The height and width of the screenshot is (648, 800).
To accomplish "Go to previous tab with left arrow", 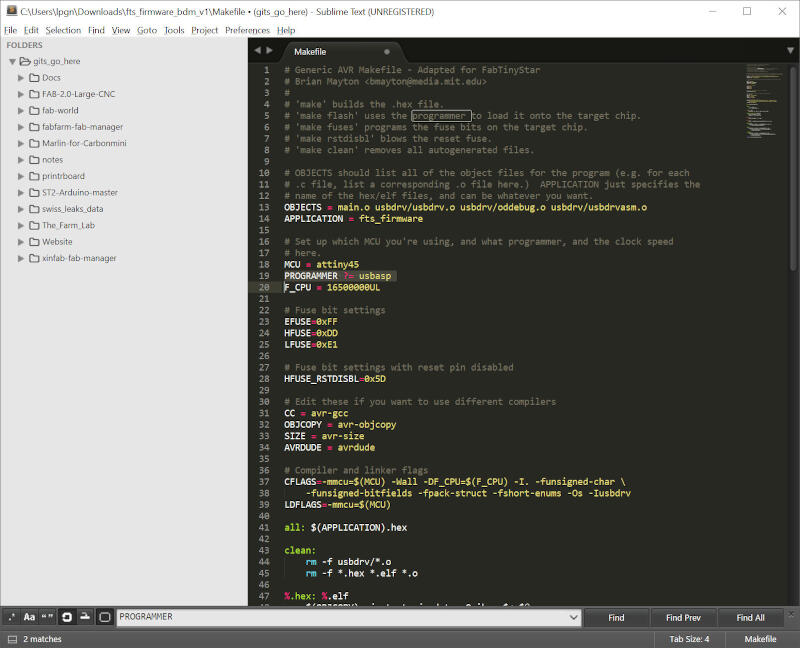I will (x=257, y=50).
